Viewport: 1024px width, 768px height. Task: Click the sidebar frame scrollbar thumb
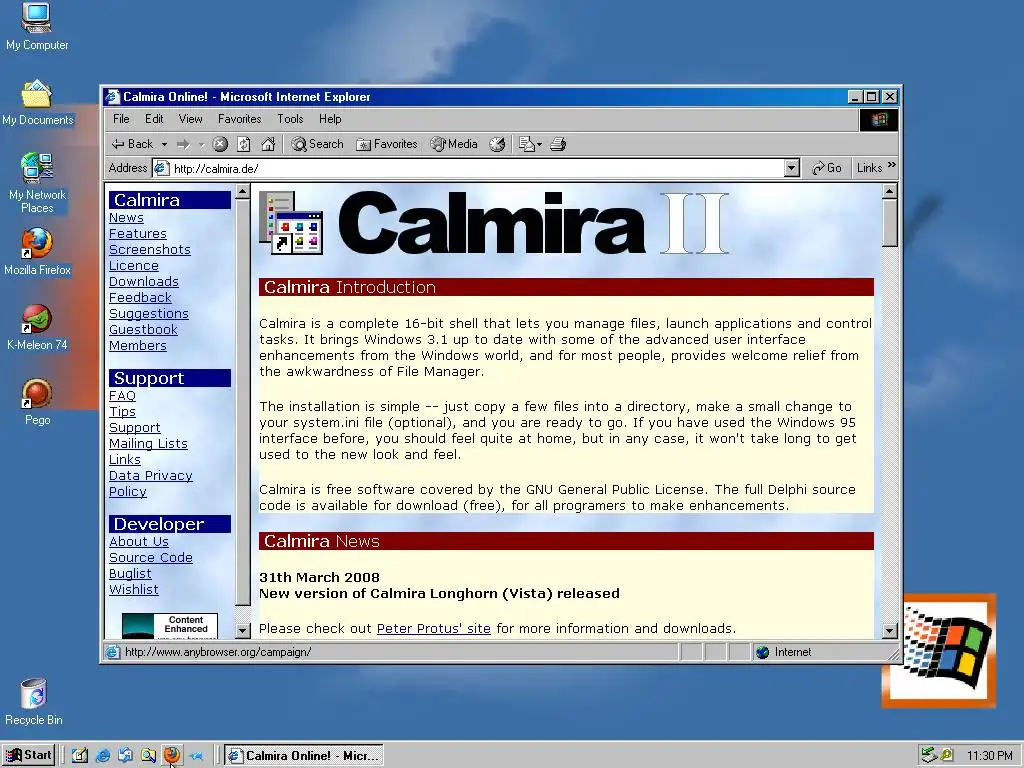[x=242, y=402]
